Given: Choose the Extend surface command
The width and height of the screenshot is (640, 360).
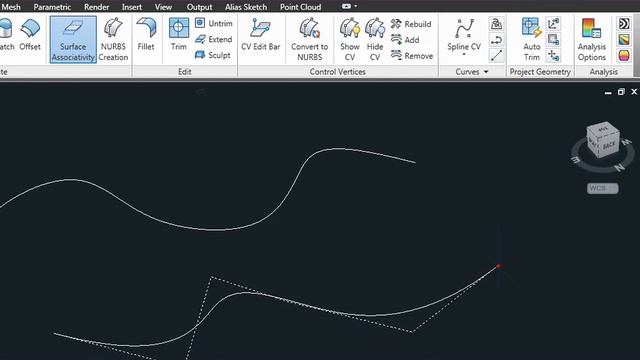Looking at the screenshot, I should [213, 39].
